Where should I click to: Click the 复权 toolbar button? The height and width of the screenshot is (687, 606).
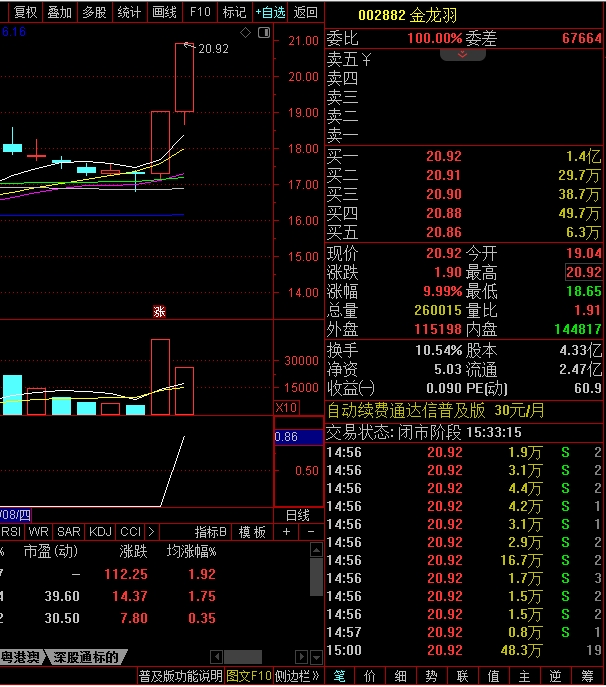[25, 12]
